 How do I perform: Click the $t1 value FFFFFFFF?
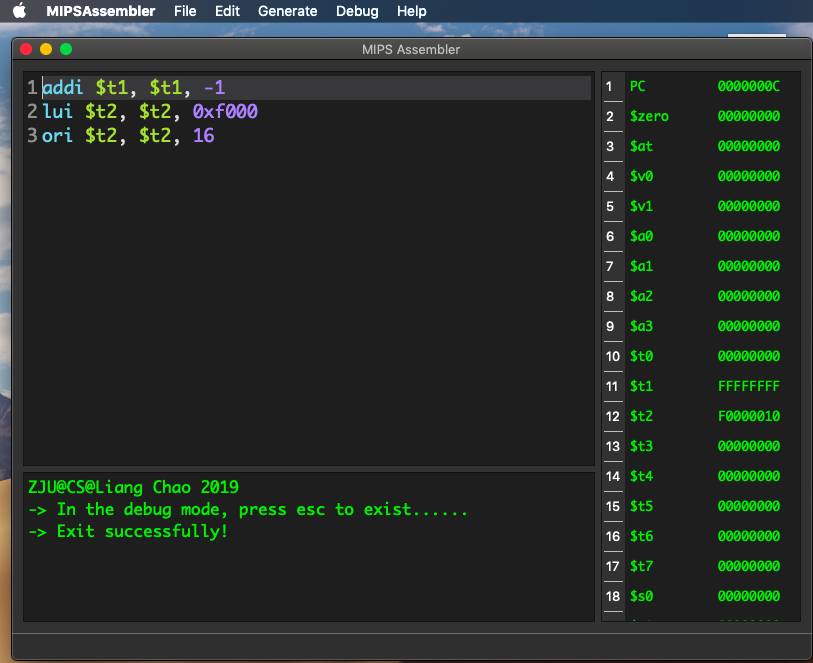pos(749,386)
